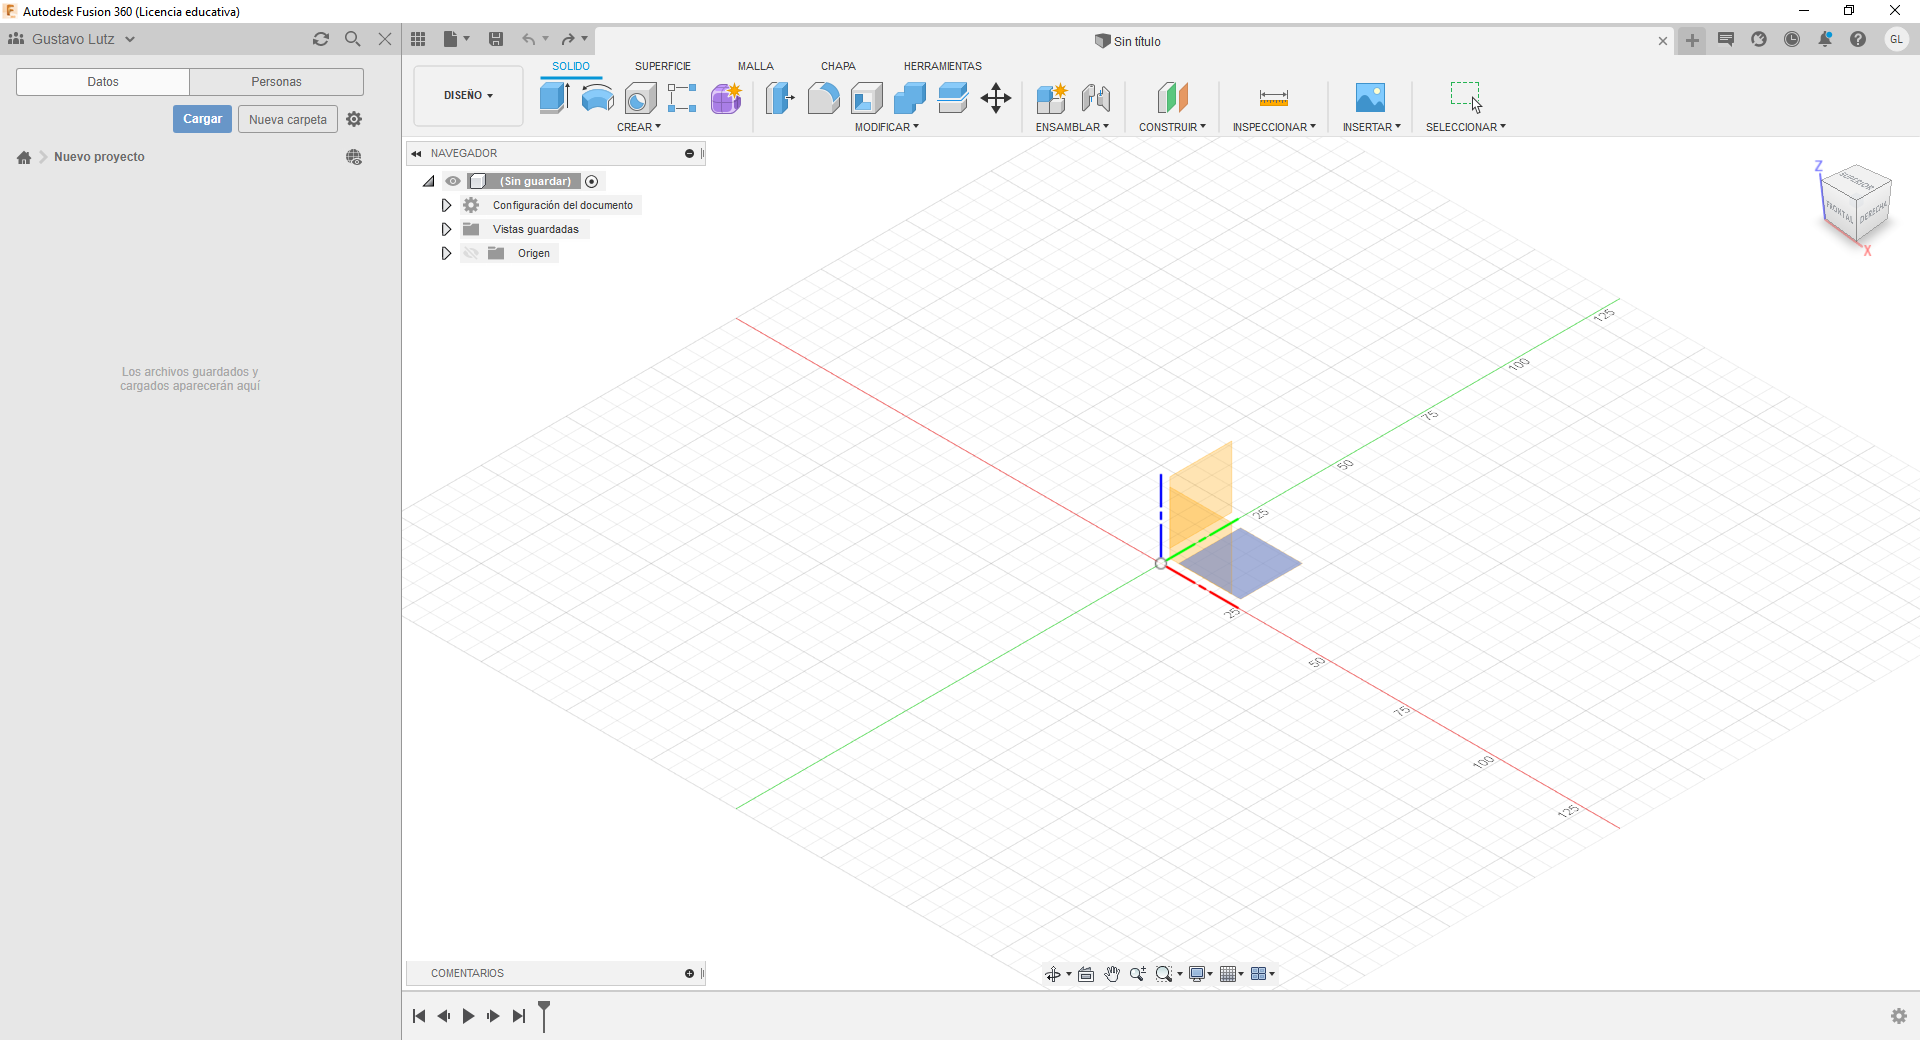Viewport: 1920px width, 1040px height.
Task: Click the timeline playhead marker
Action: (544, 1015)
